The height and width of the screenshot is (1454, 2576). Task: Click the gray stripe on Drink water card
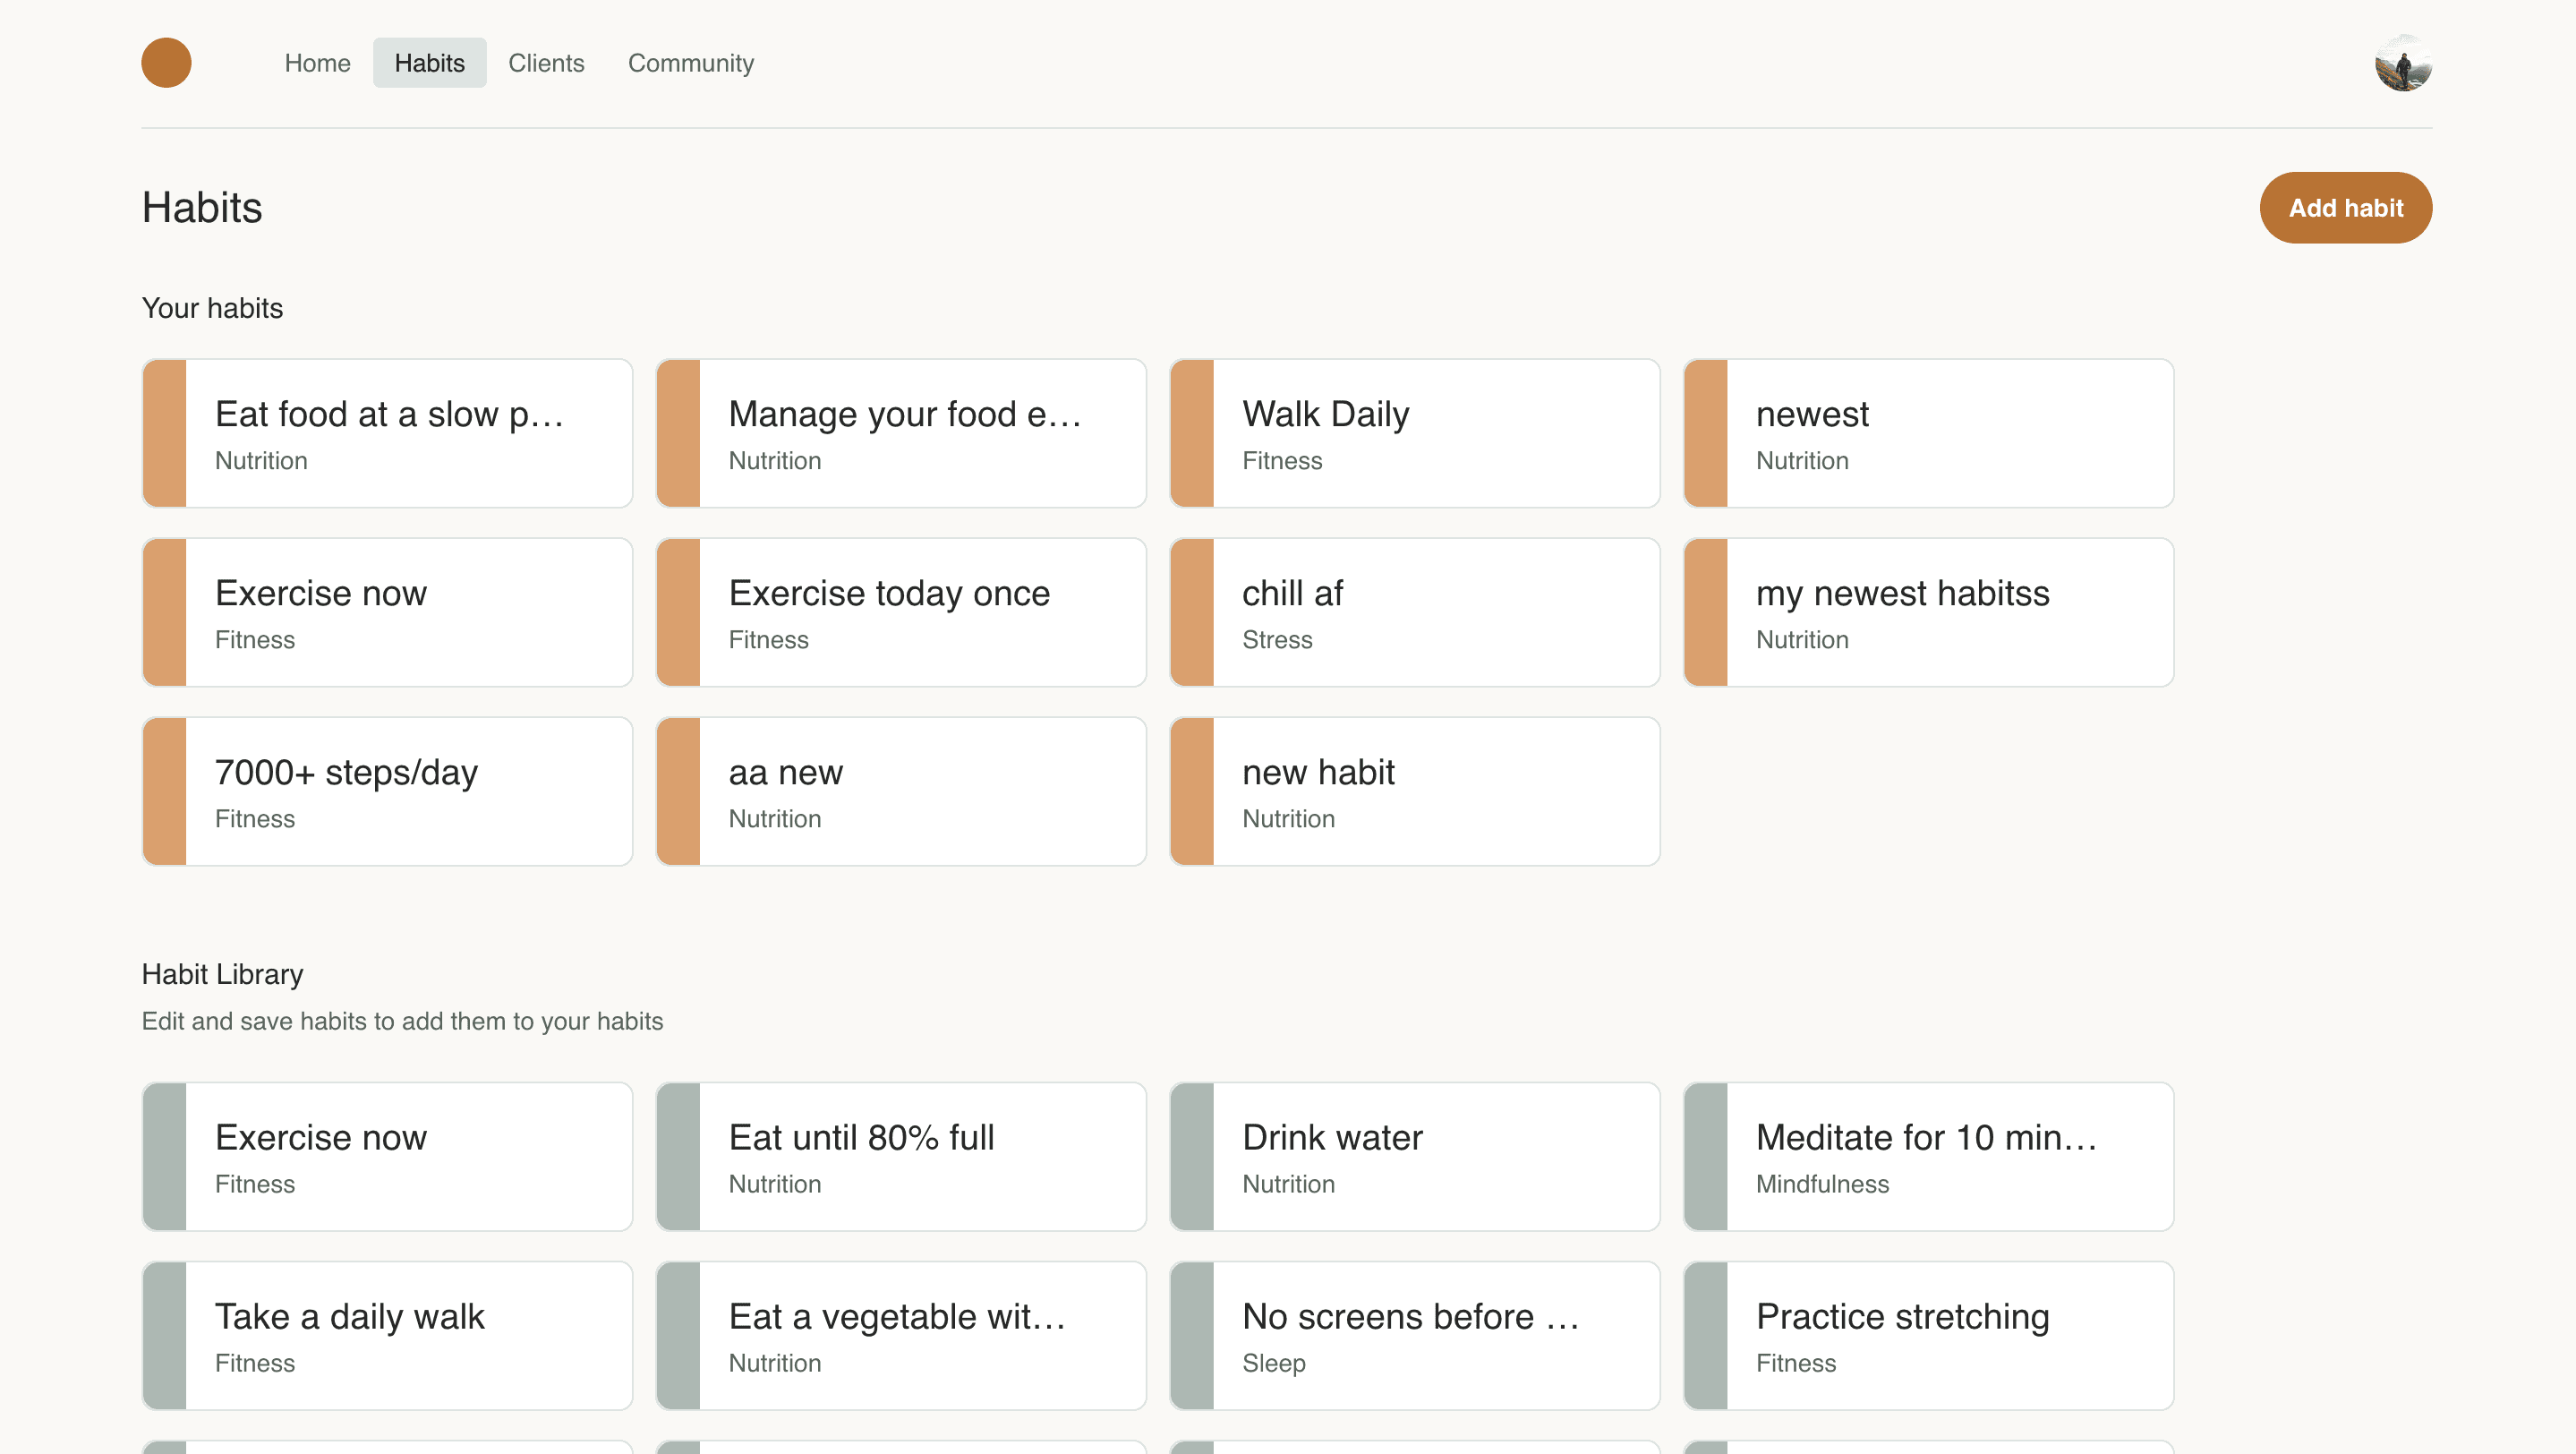1192,1156
